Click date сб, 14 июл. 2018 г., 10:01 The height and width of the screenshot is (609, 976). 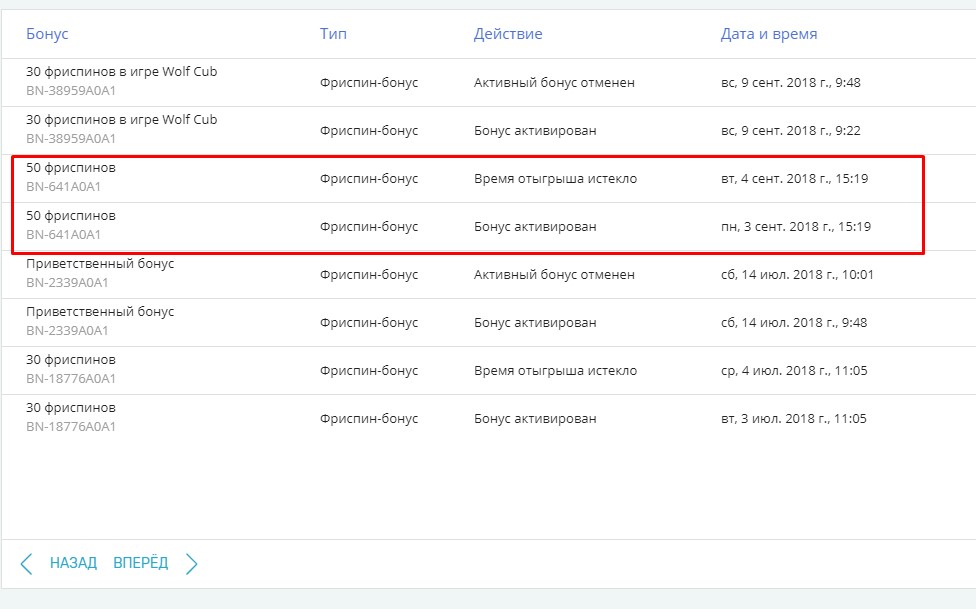coord(797,275)
